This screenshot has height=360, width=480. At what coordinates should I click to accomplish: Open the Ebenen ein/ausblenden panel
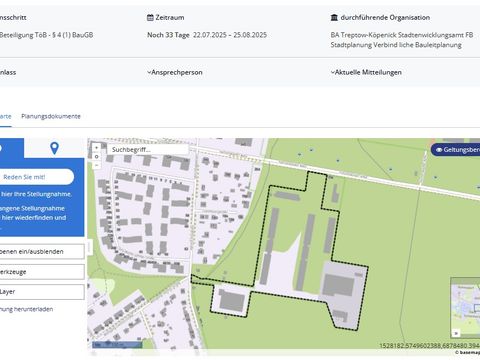(42, 251)
